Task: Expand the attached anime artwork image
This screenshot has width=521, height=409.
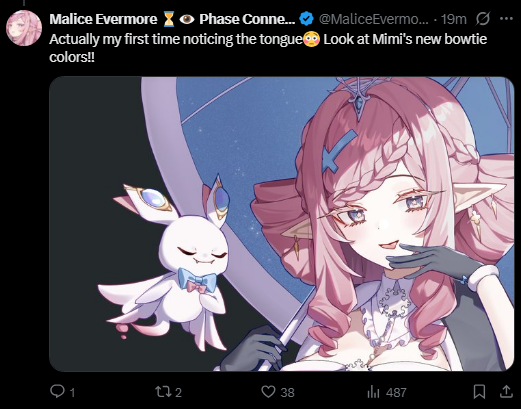Action: 282,224
